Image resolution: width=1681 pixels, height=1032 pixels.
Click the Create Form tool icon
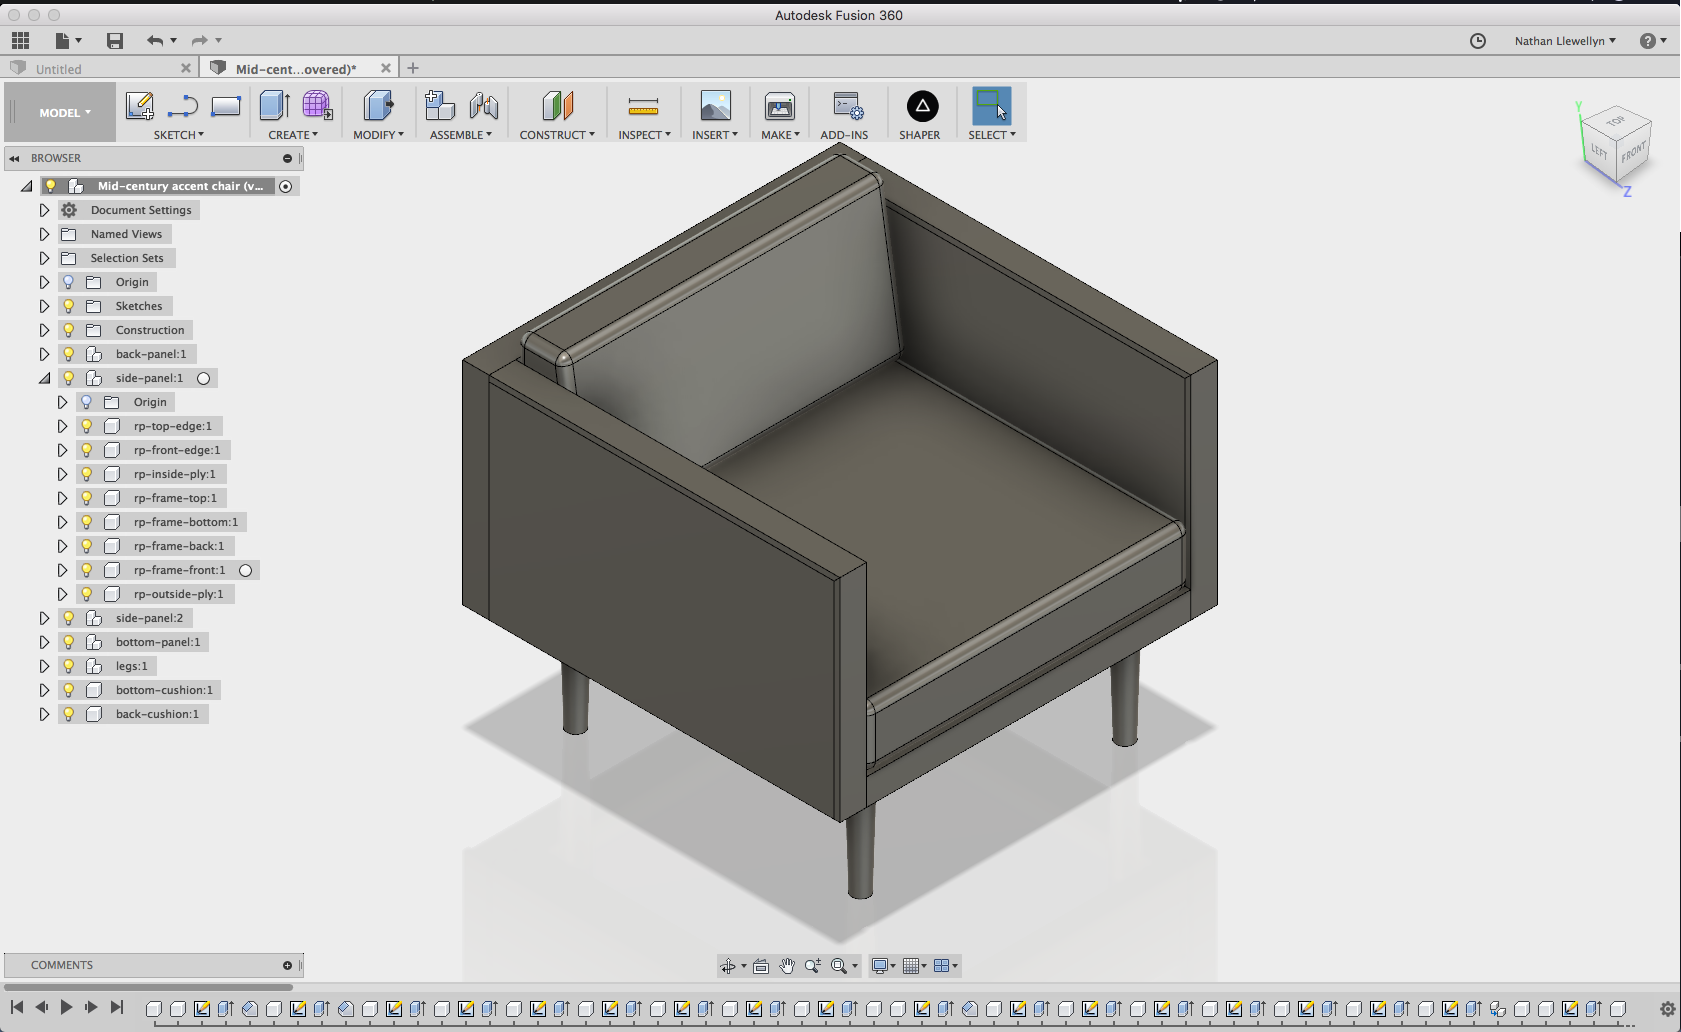click(317, 106)
